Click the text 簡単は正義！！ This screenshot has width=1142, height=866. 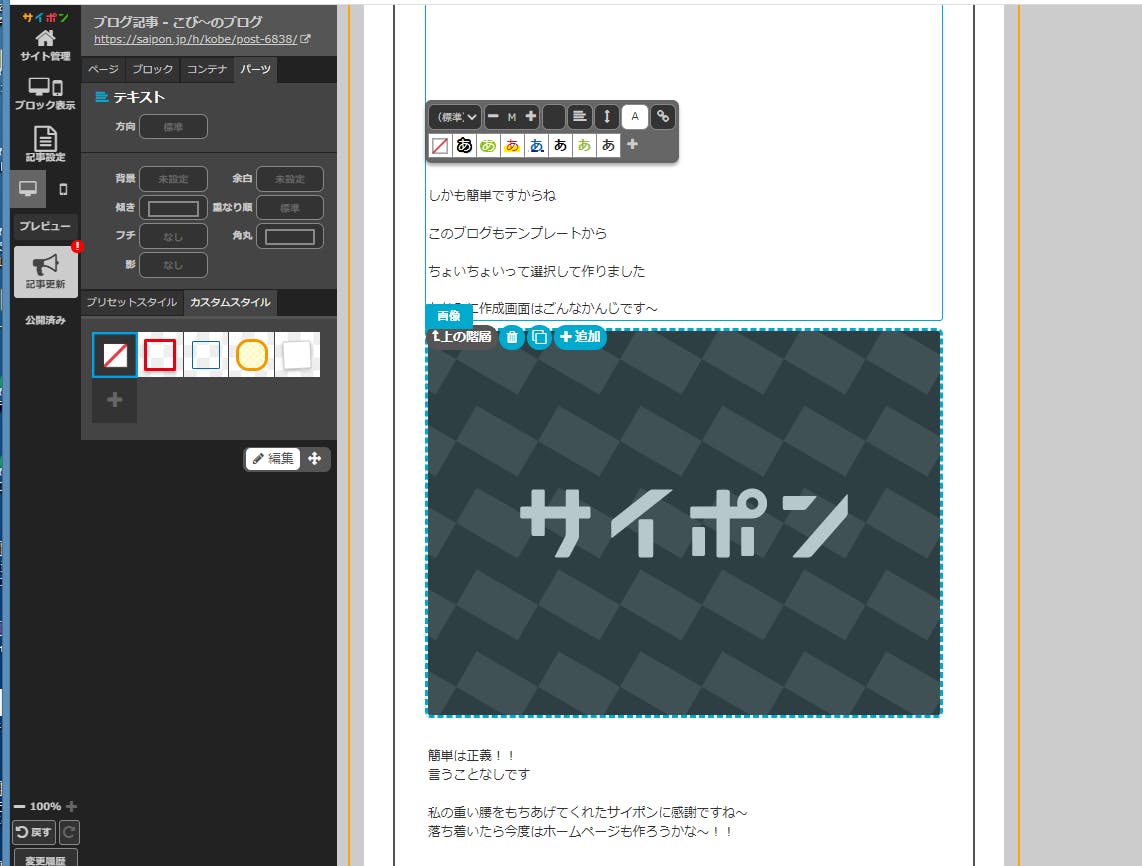(x=472, y=756)
